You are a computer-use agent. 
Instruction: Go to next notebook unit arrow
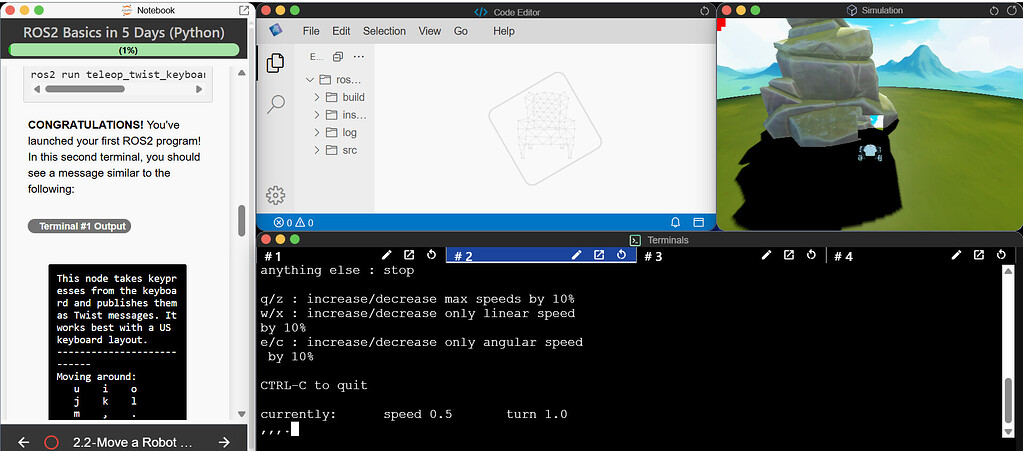click(x=224, y=442)
